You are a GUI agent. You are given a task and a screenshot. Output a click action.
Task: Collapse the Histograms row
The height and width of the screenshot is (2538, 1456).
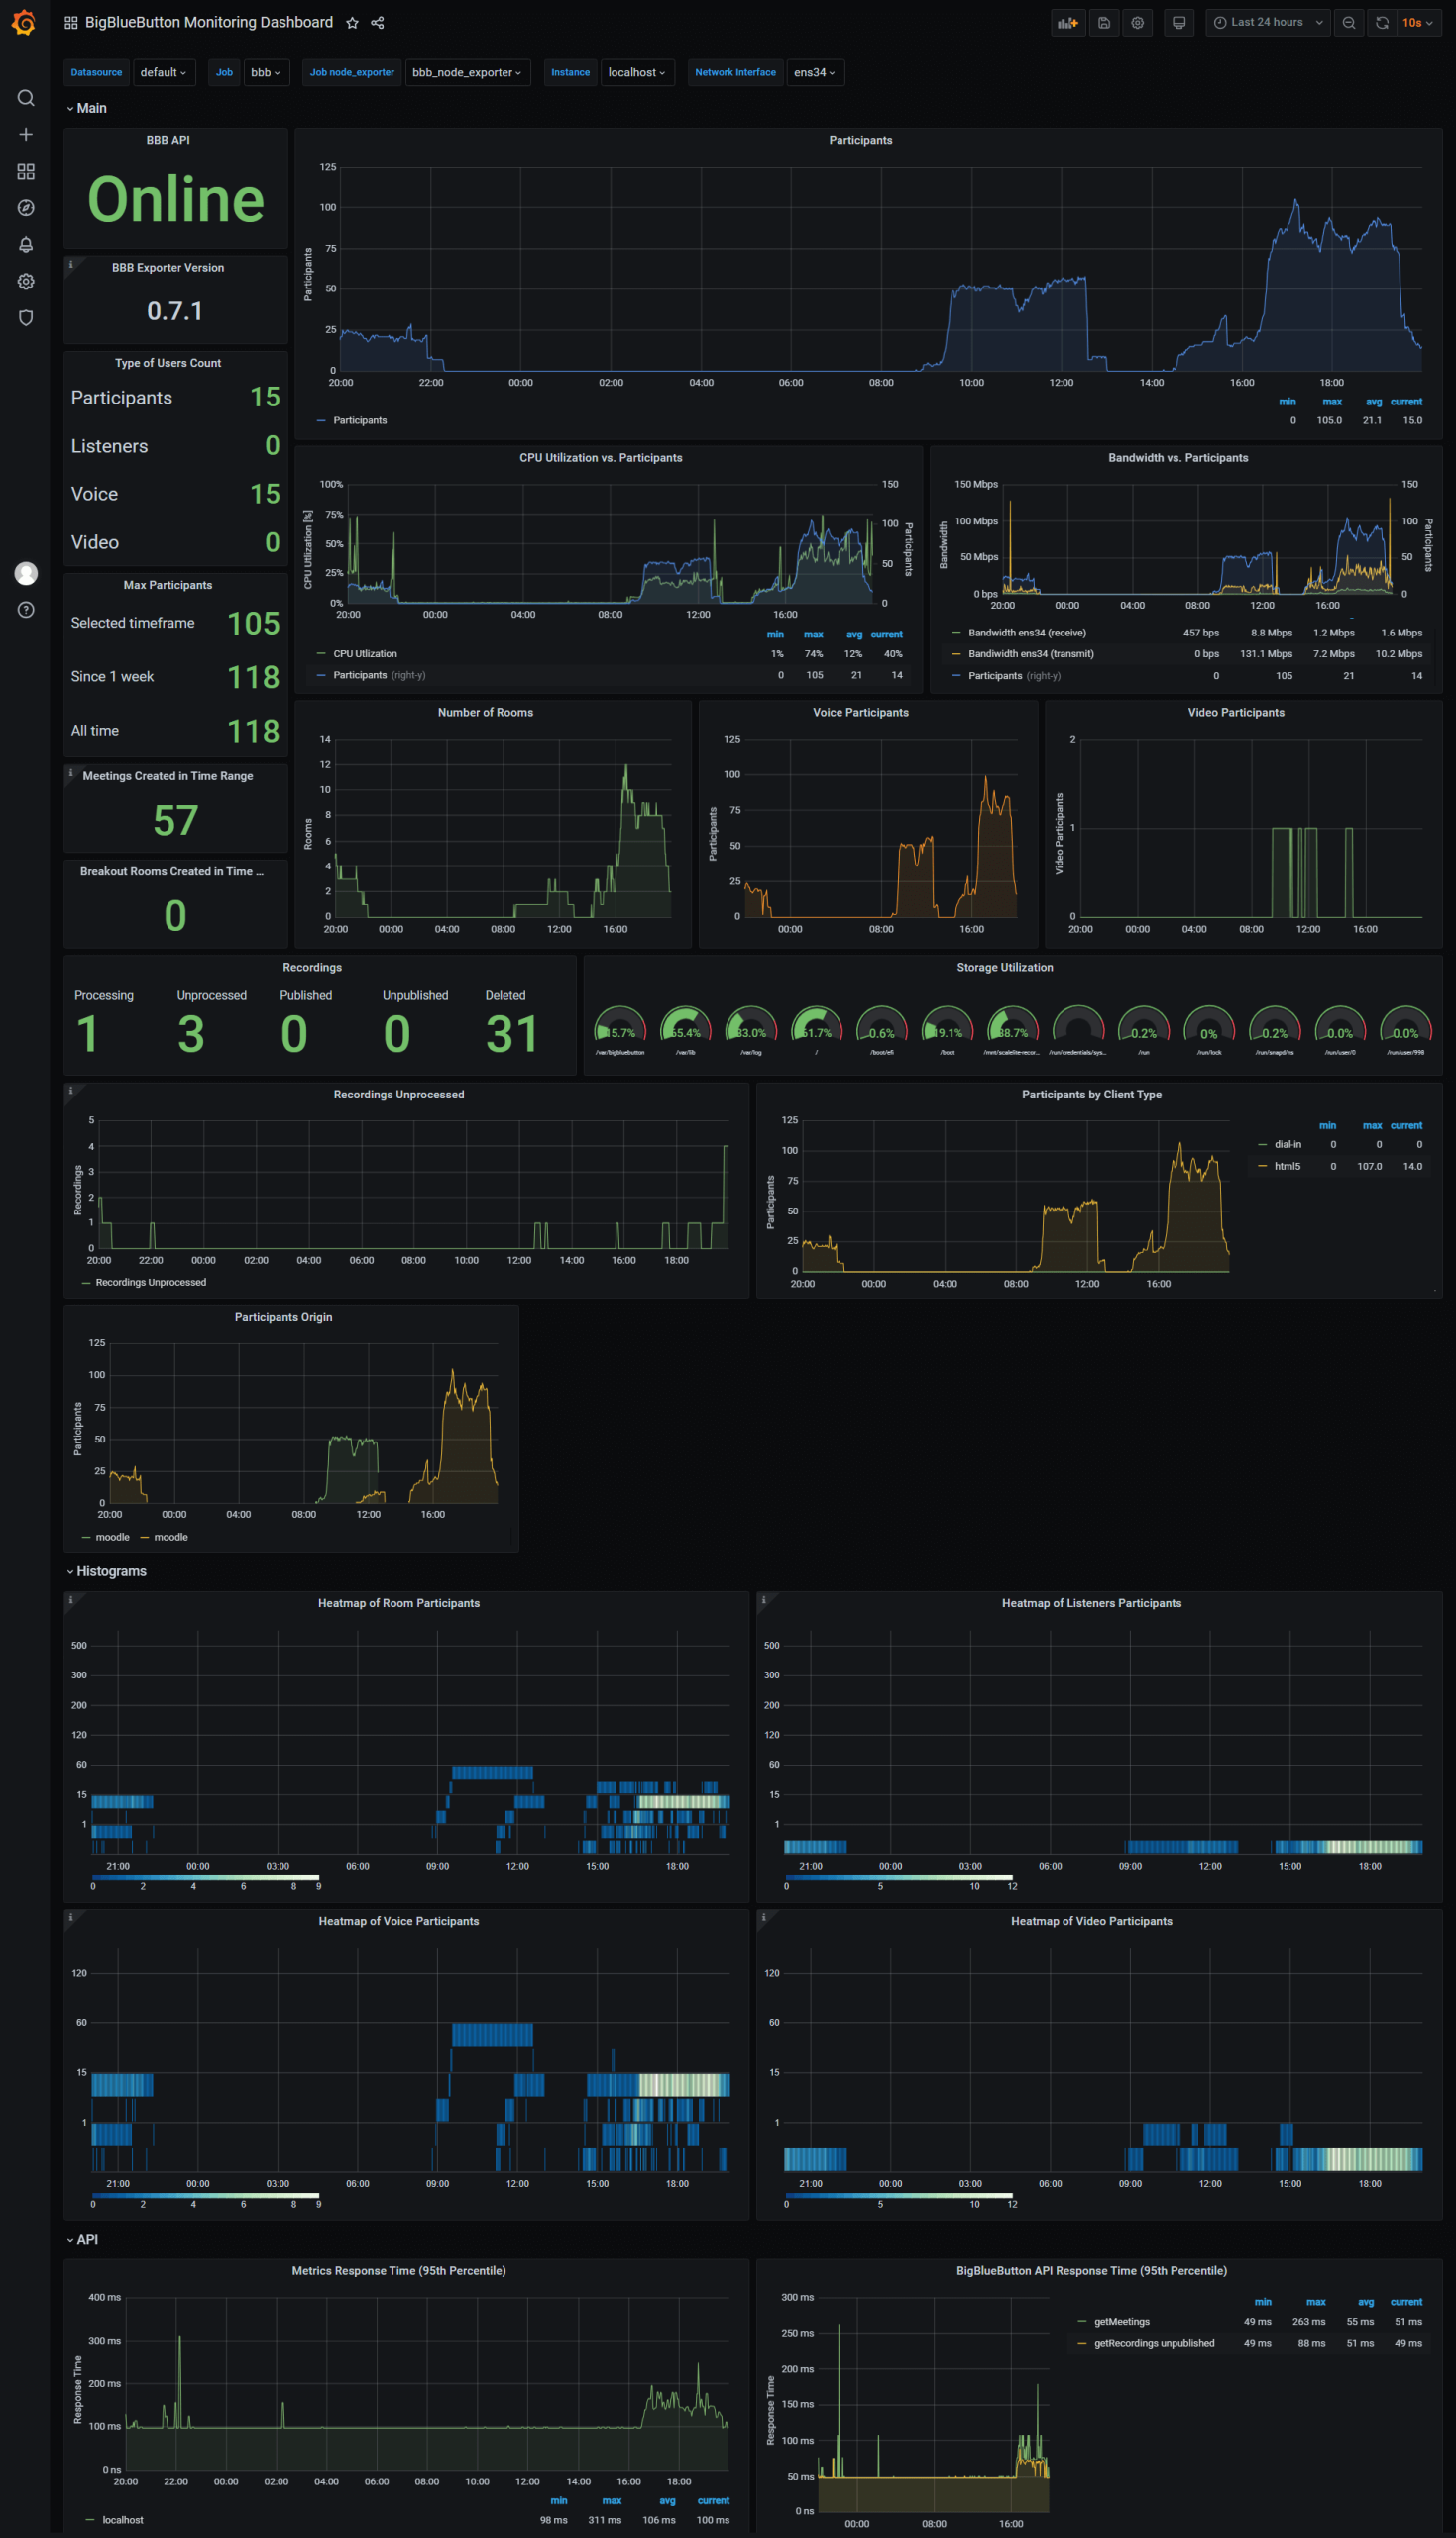click(106, 1572)
